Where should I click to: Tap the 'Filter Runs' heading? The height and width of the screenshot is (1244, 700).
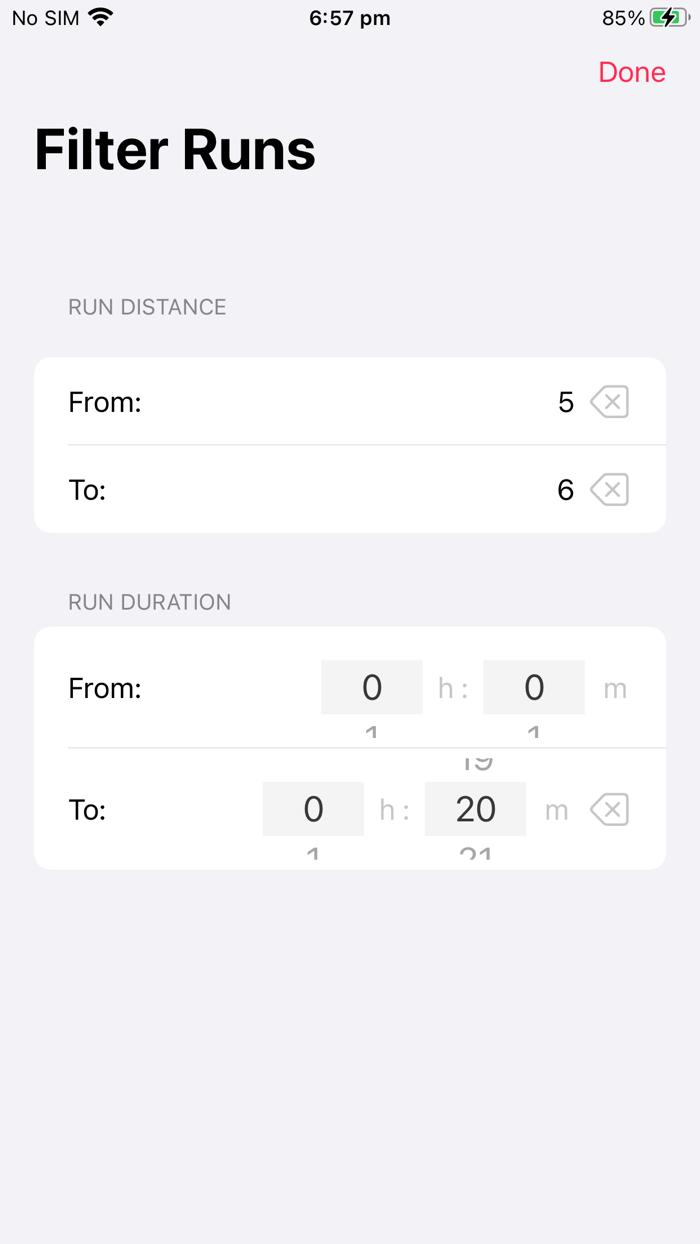174,148
